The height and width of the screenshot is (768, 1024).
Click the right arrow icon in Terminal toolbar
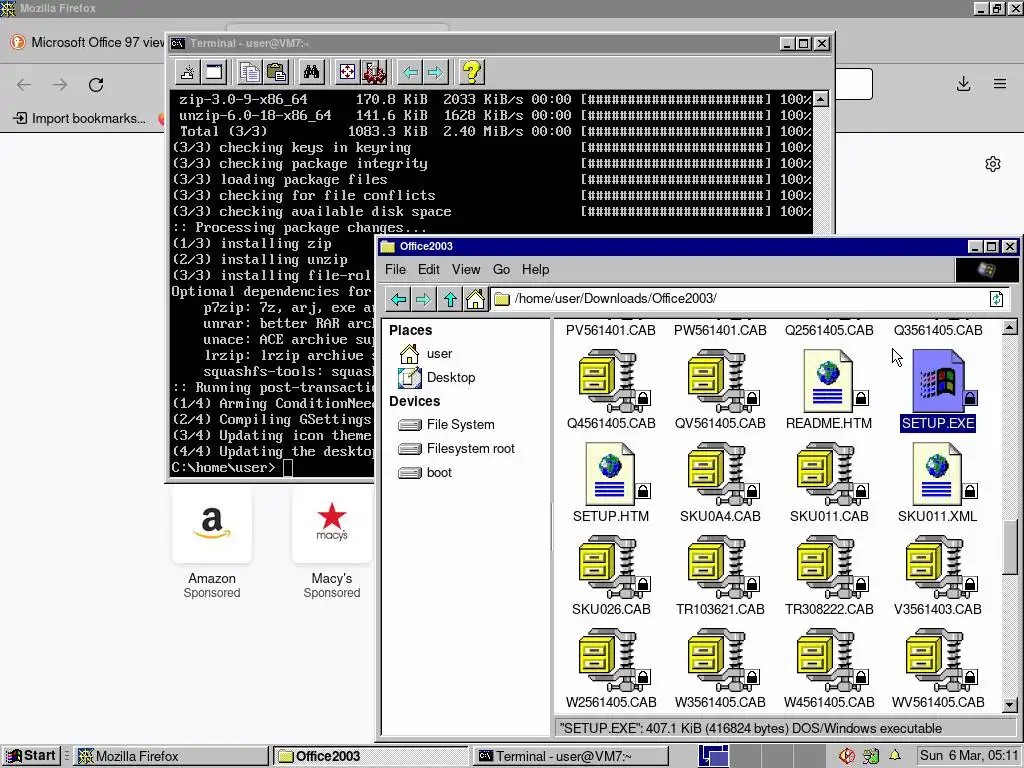click(x=435, y=72)
